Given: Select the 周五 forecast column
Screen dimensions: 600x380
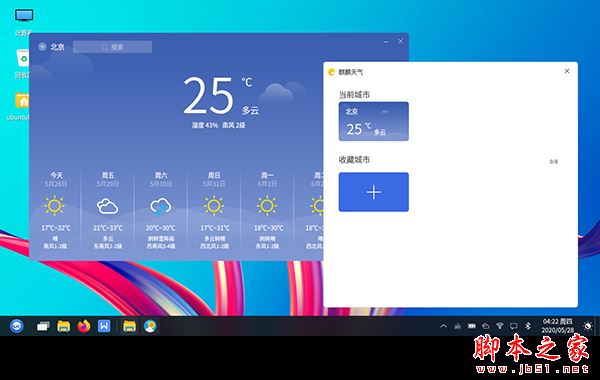Looking at the screenshot, I should tap(108, 210).
